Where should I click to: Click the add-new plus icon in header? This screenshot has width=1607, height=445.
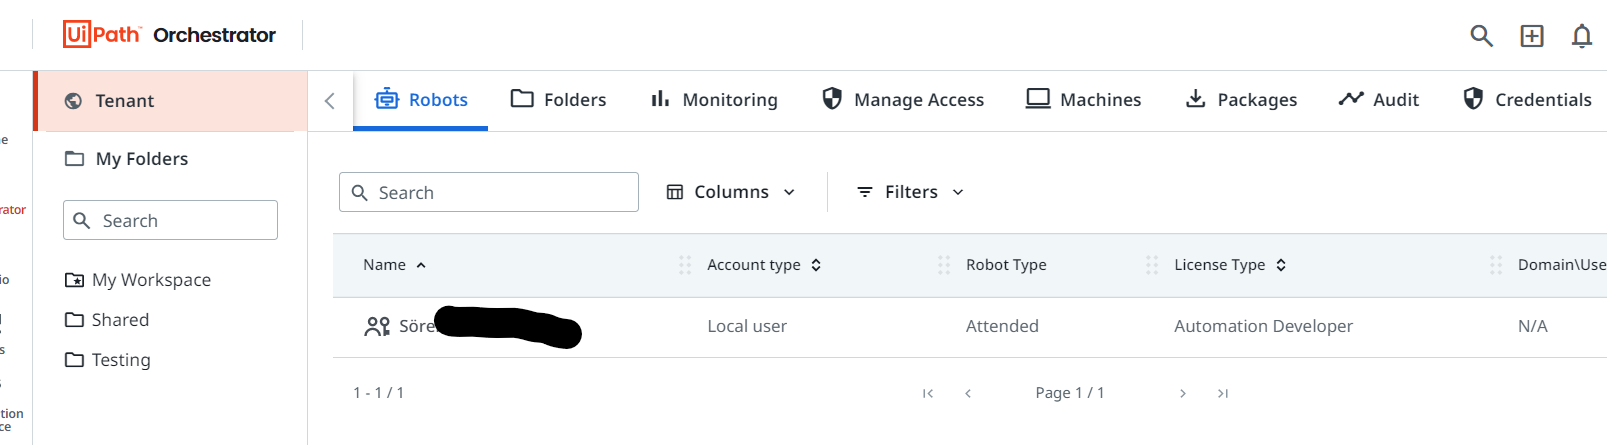click(x=1532, y=36)
